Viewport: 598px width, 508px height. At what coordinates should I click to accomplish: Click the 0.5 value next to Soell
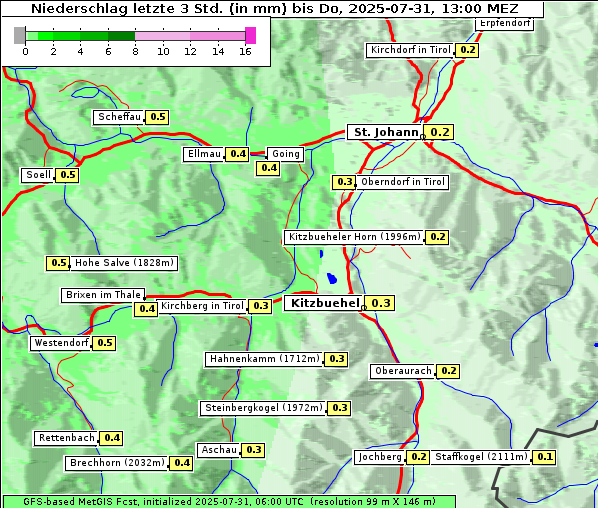tap(67, 175)
